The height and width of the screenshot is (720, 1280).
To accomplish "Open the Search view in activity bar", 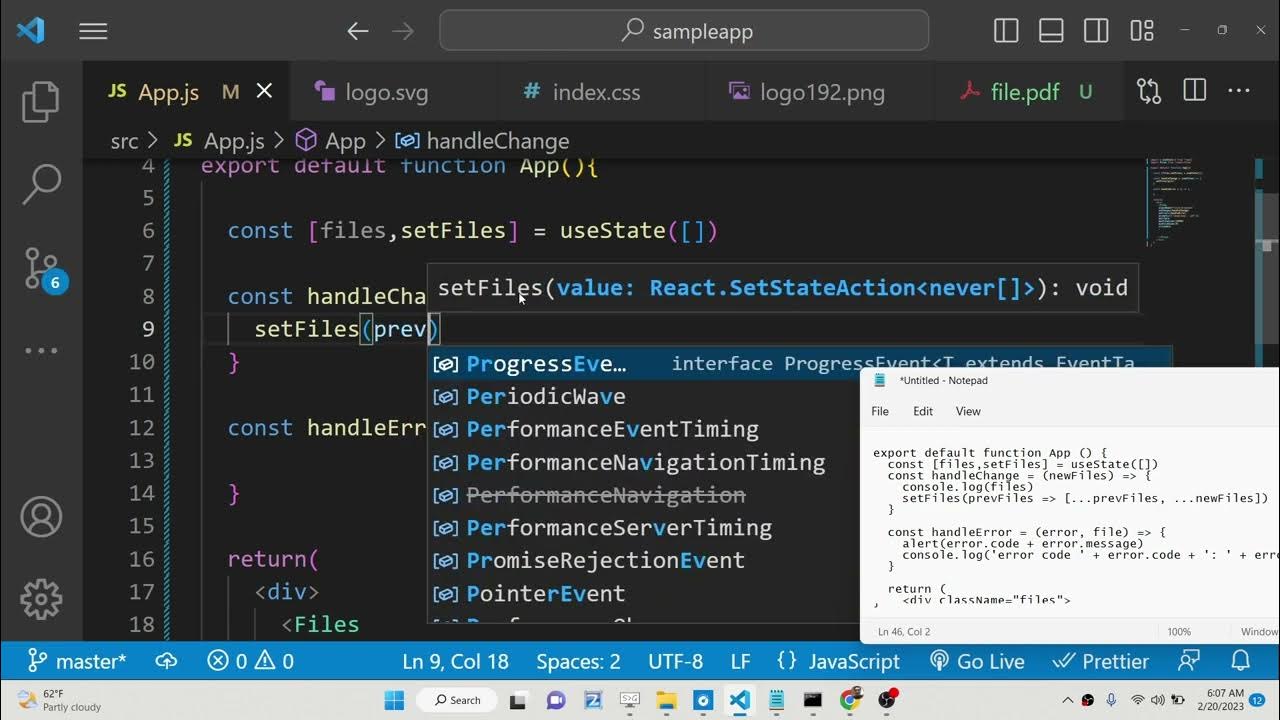I will pyautogui.click(x=41, y=184).
